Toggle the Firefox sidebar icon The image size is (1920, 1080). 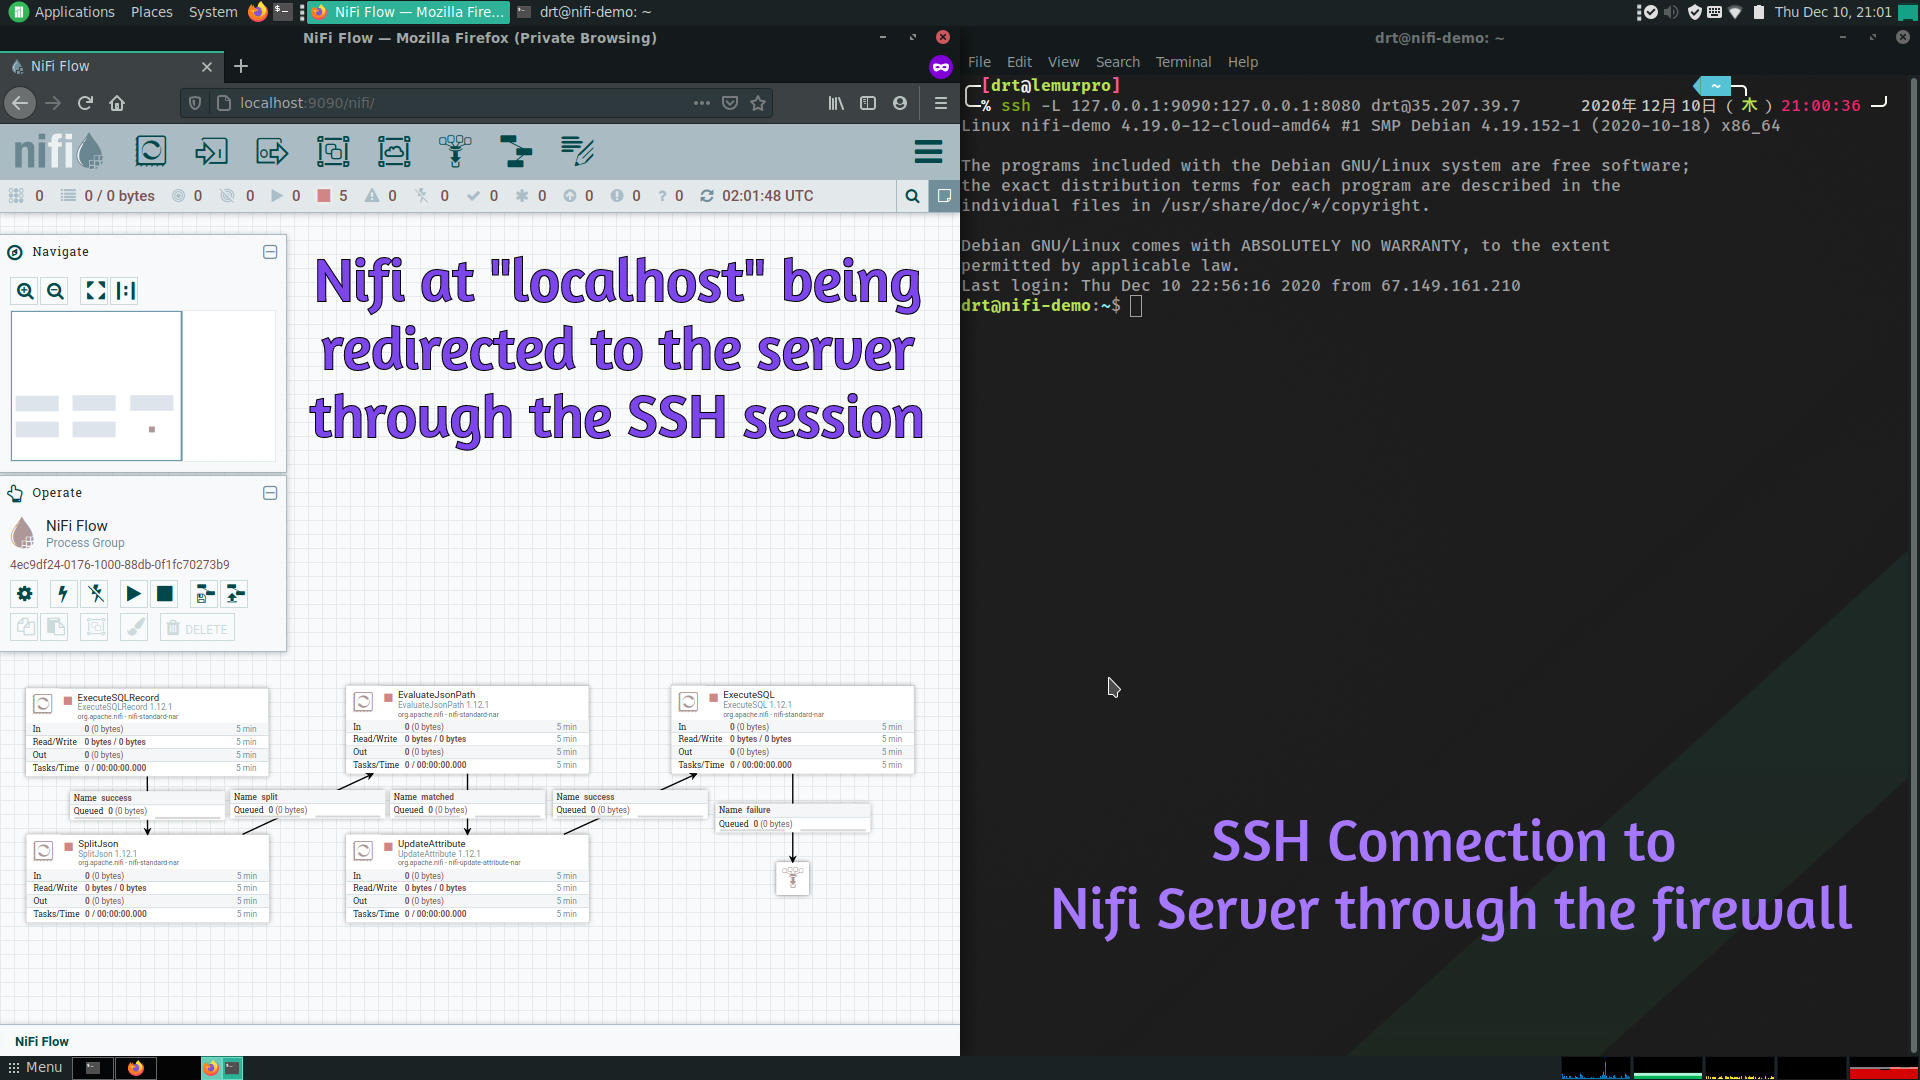[868, 103]
